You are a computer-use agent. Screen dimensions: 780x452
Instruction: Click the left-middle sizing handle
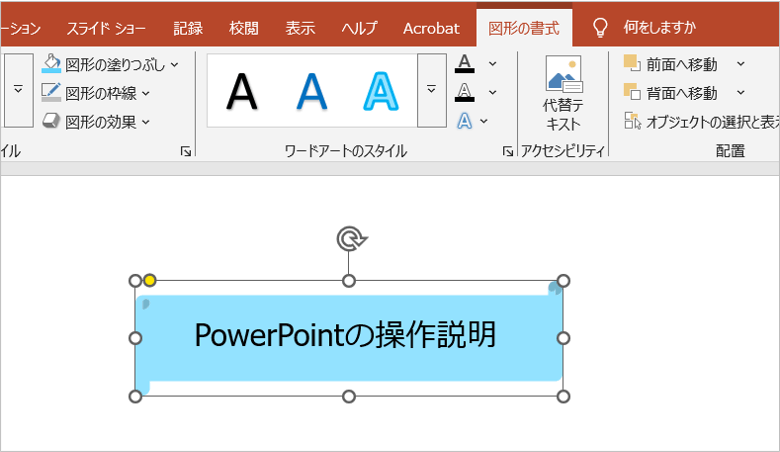click(x=135, y=338)
